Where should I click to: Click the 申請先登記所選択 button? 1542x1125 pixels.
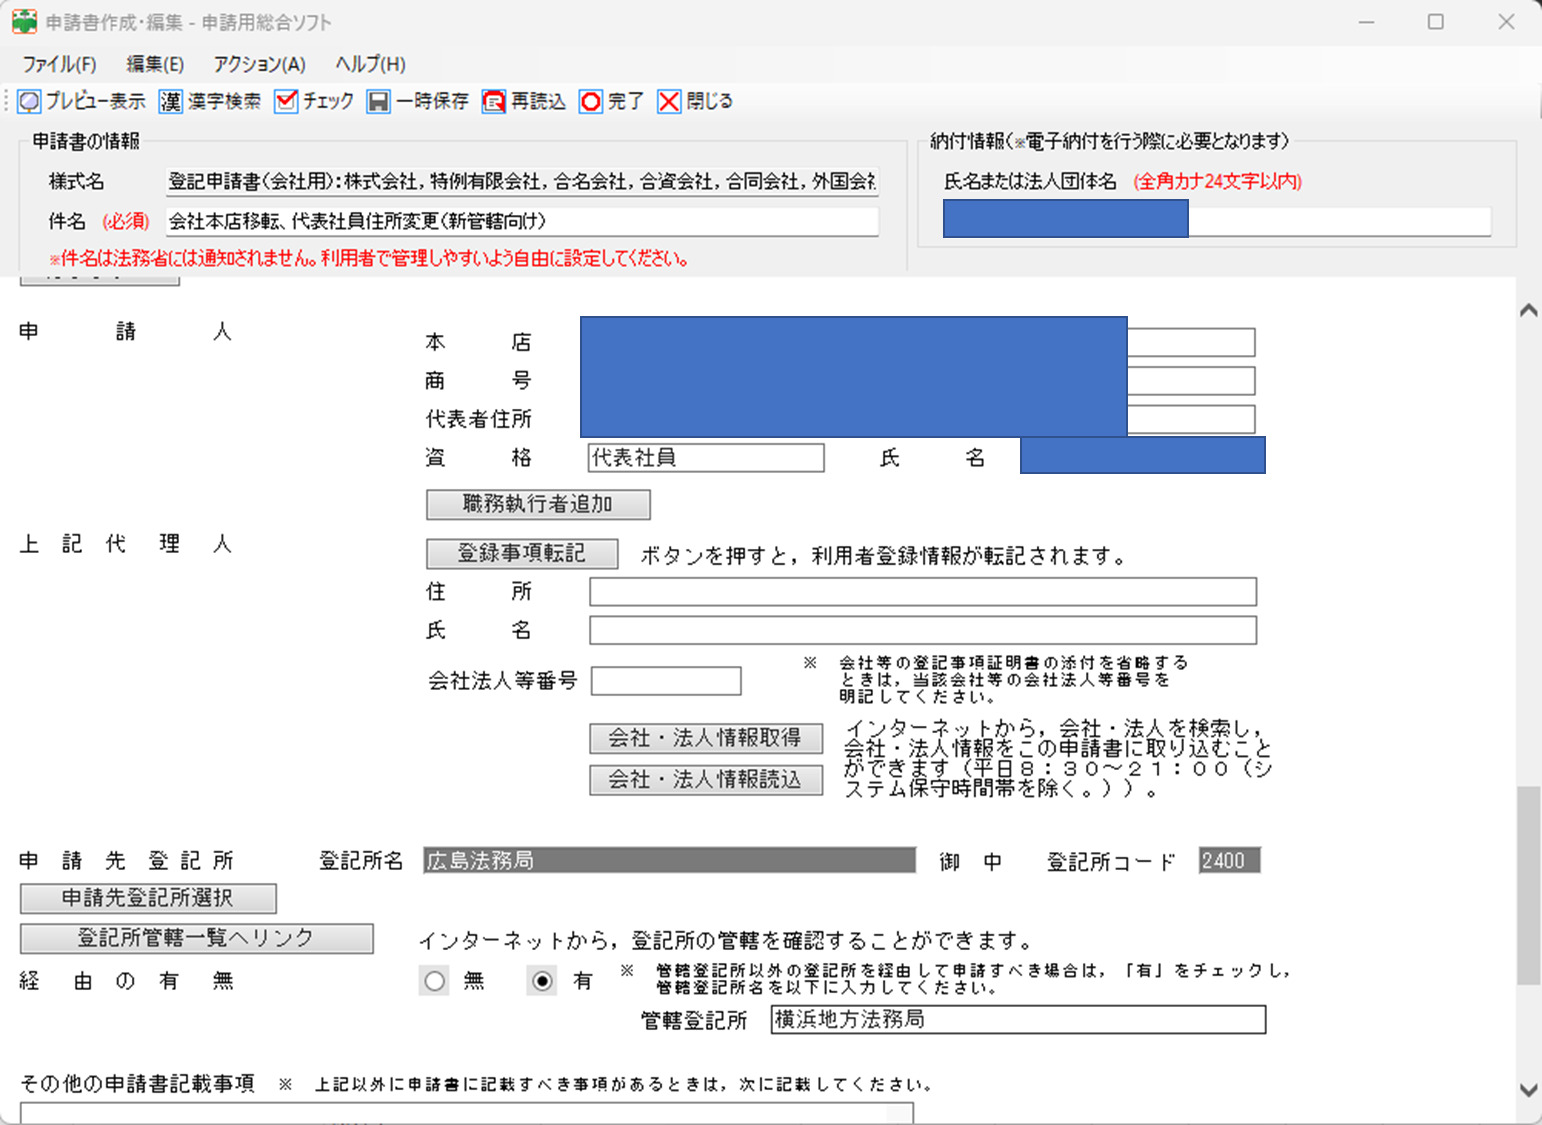[x=148, y=898]
